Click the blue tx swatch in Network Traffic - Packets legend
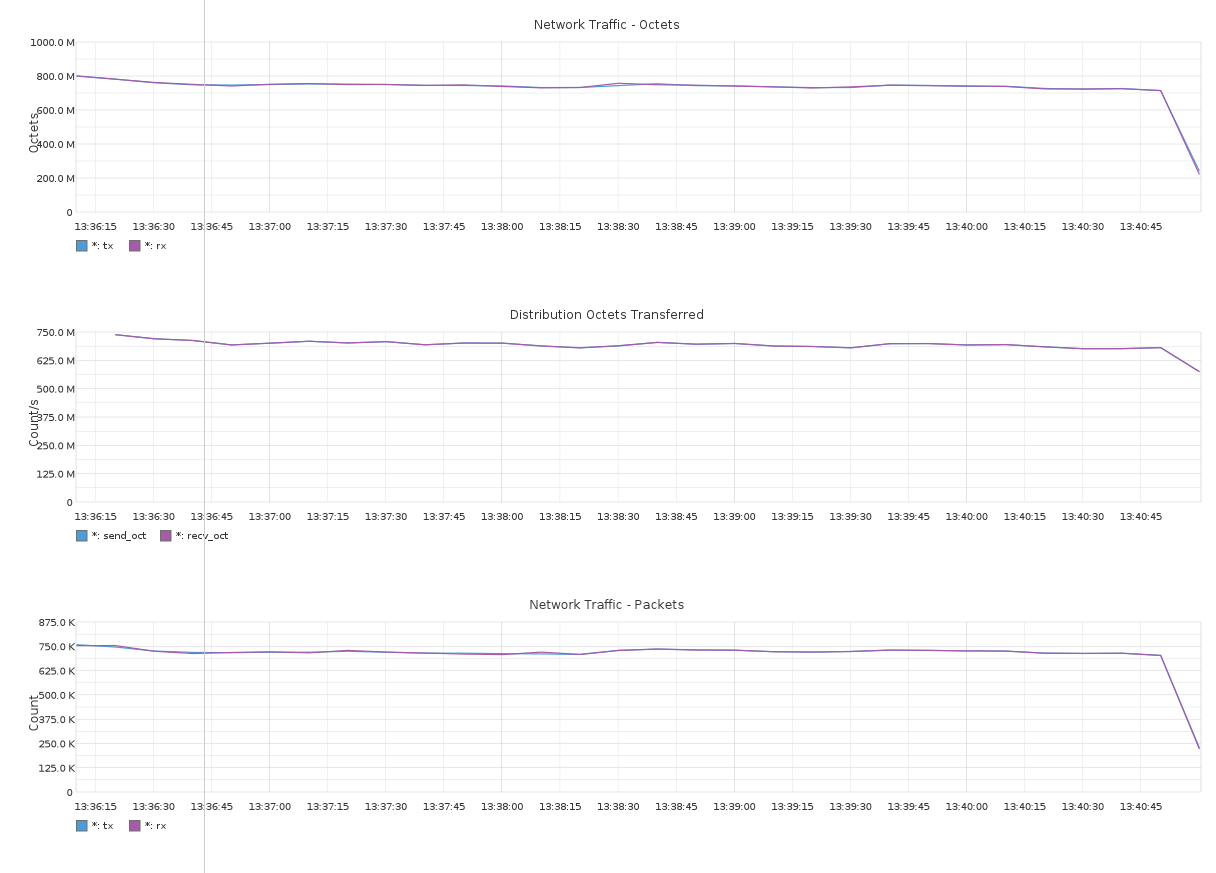This screenshot has height=873, width=1216. click(82, 826)
